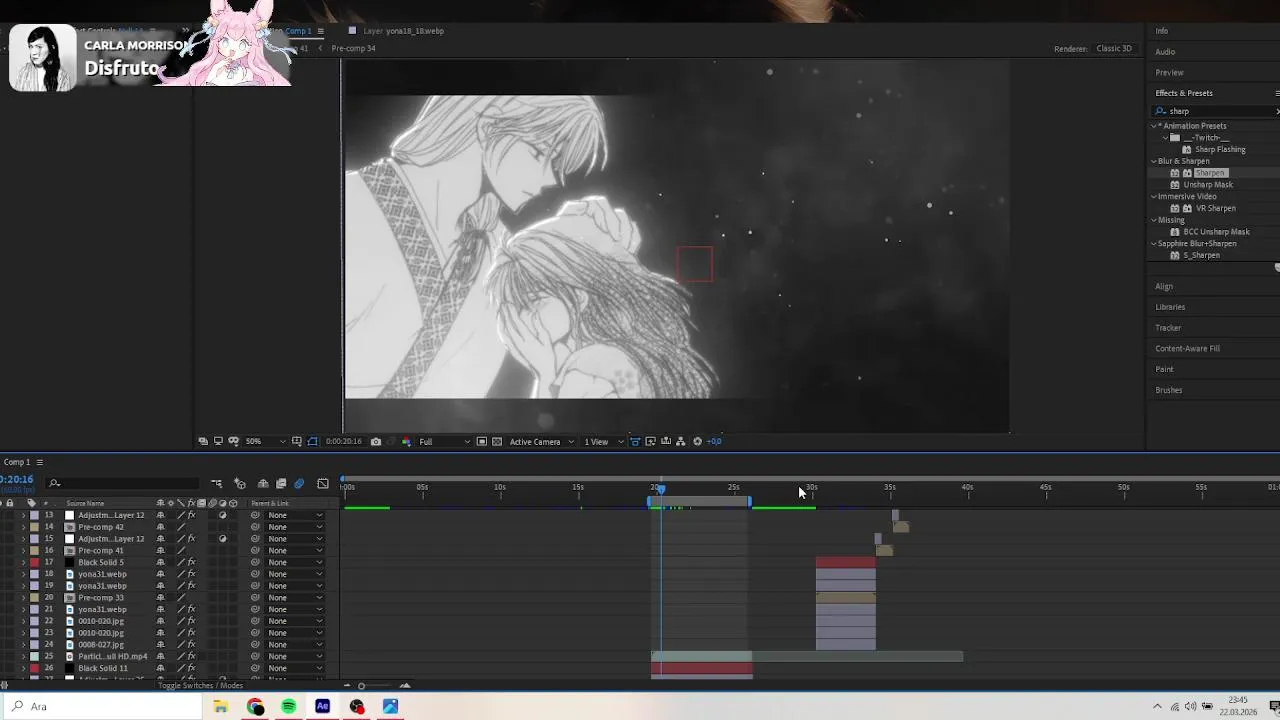Enable Frame Blending for the composition
Screen dimensions: 1280x720
281,484
